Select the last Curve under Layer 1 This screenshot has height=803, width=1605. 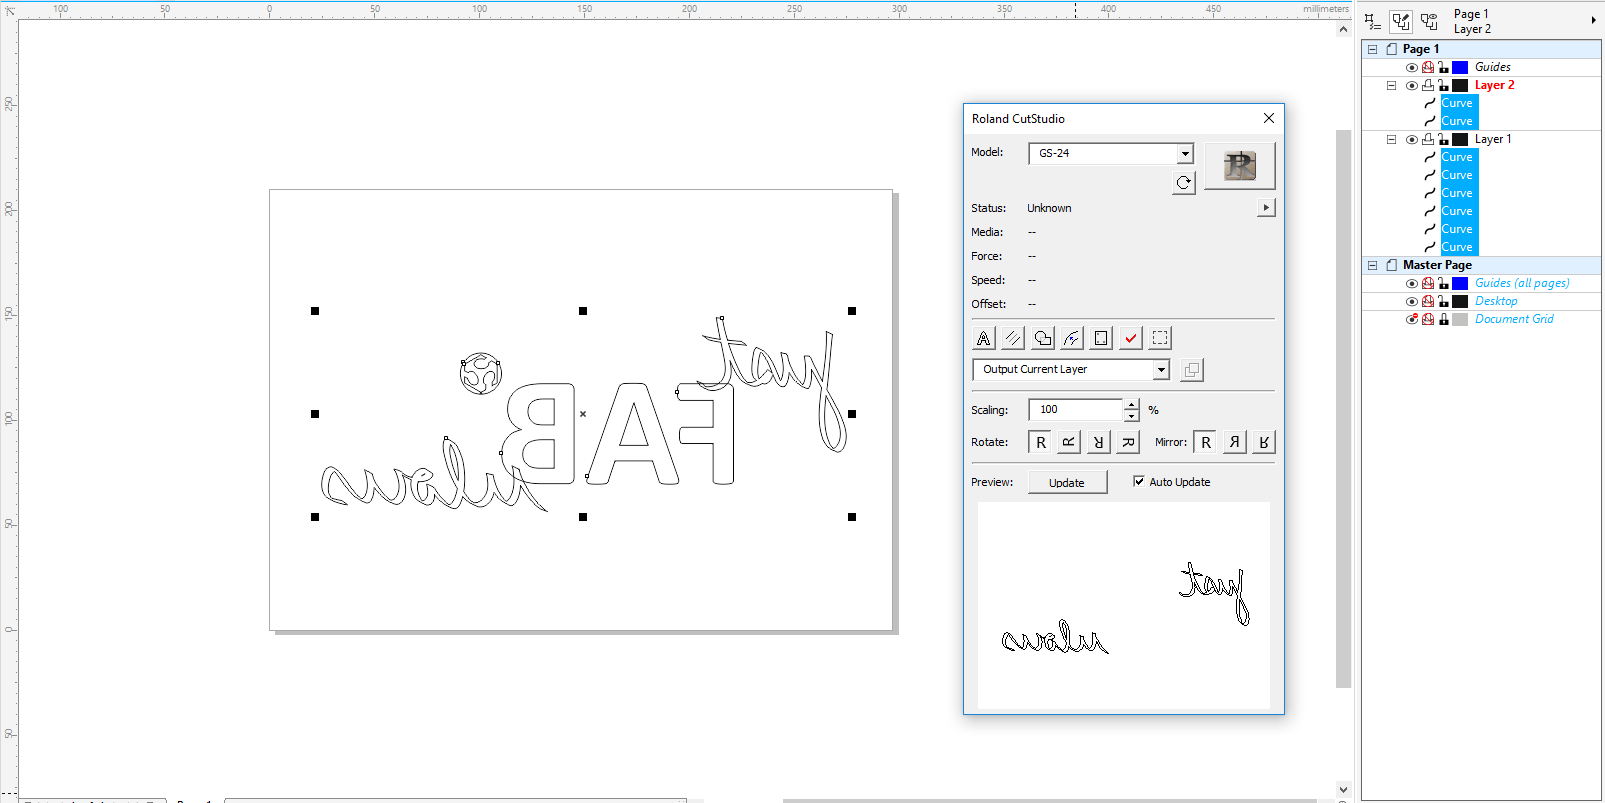(x=1457, y=247)
